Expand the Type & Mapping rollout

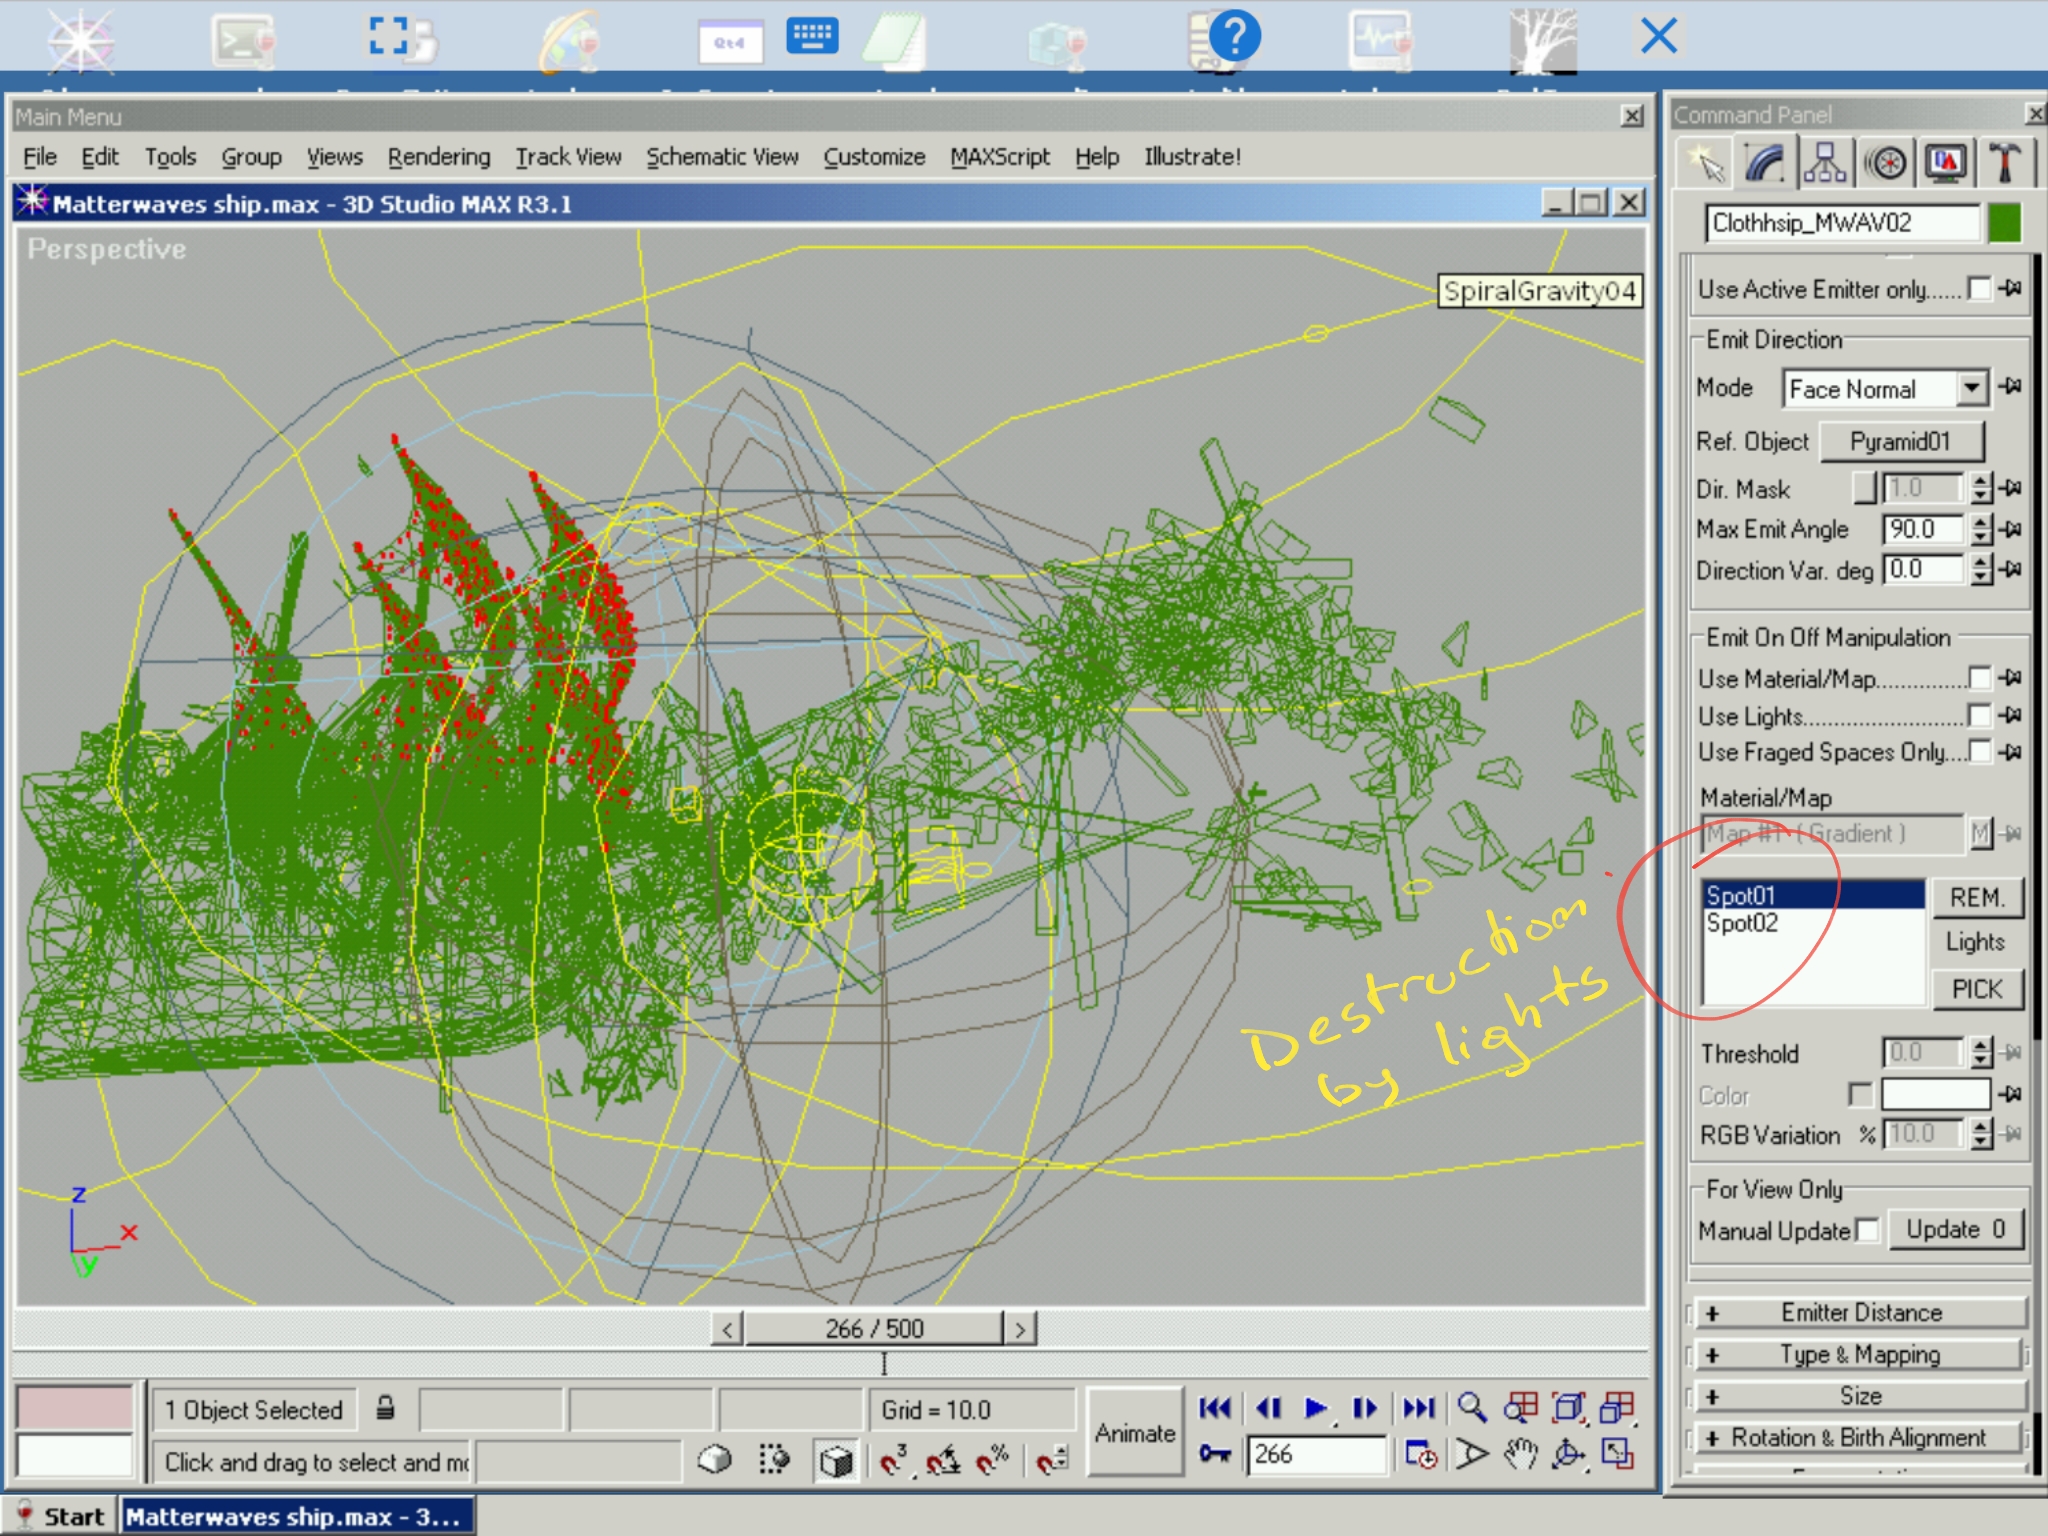[1860, 1354]
